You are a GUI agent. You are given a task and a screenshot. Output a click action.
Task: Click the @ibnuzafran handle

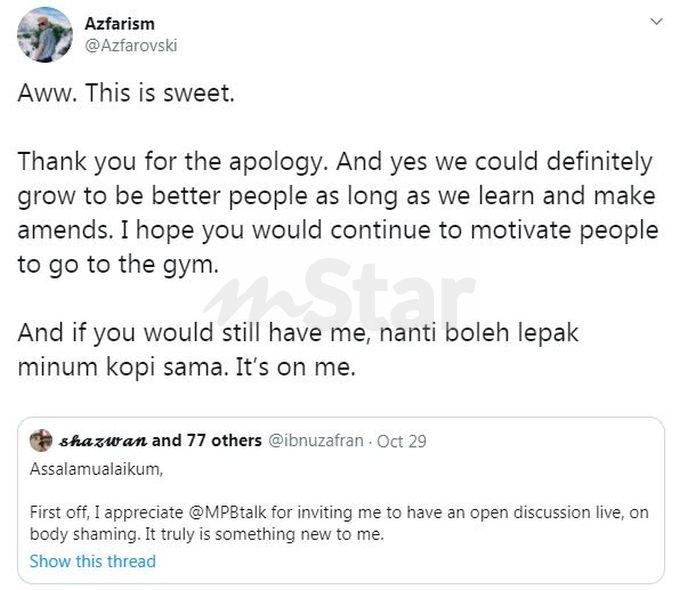[317, 440]
